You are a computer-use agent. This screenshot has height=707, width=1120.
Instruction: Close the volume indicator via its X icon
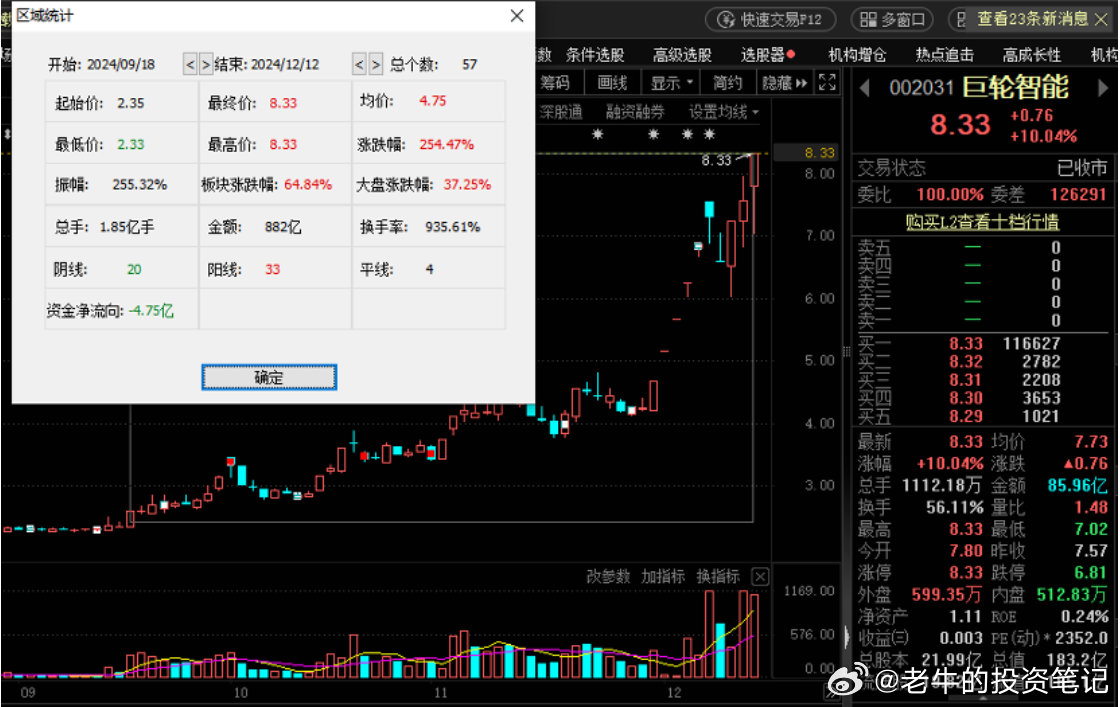click(x=760, y=576)
